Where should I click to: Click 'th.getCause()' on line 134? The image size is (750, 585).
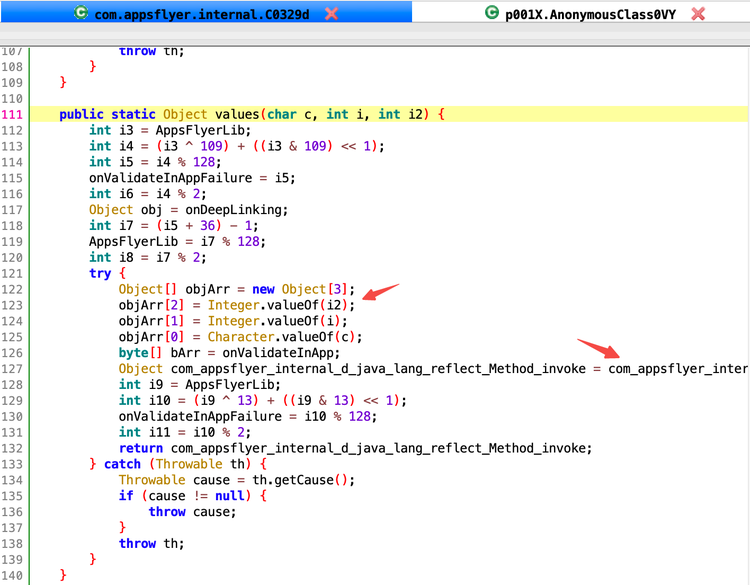coord(300,480)
